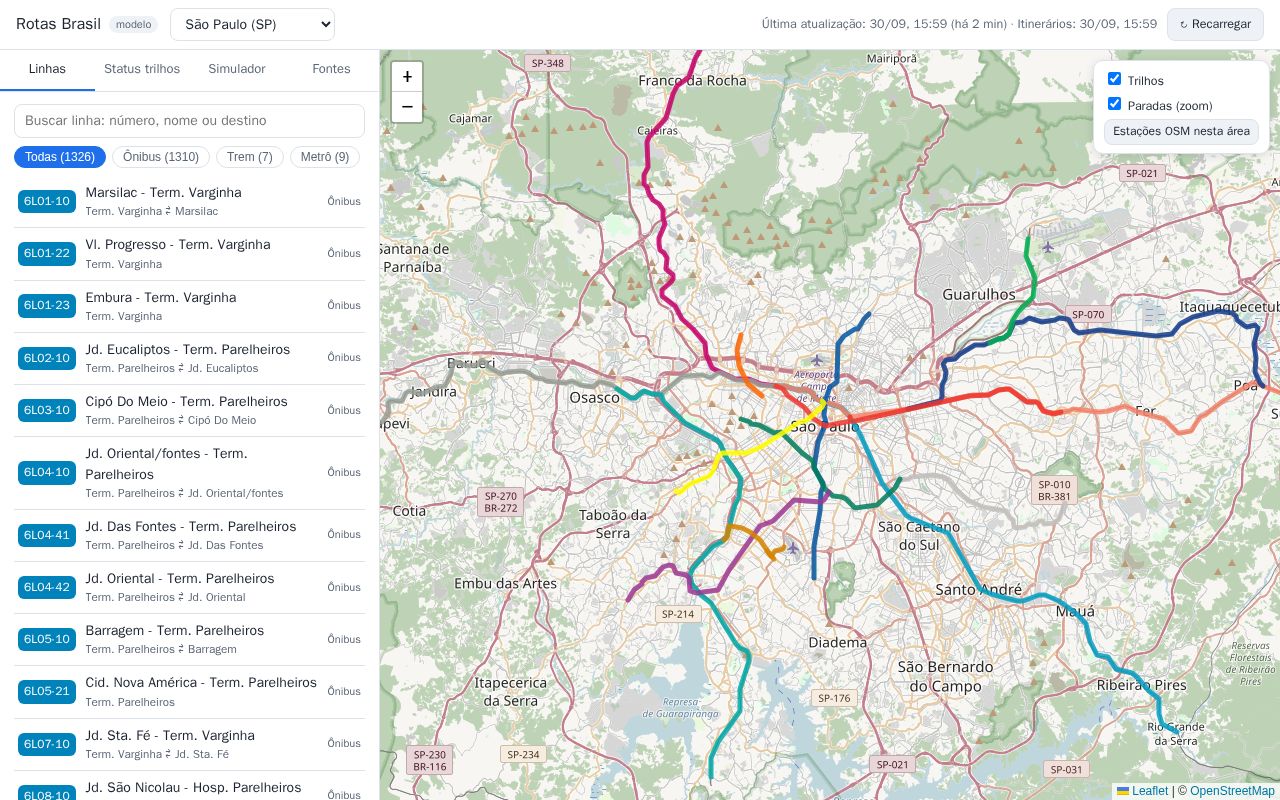Click the 6L04-42 line badge

47,587
